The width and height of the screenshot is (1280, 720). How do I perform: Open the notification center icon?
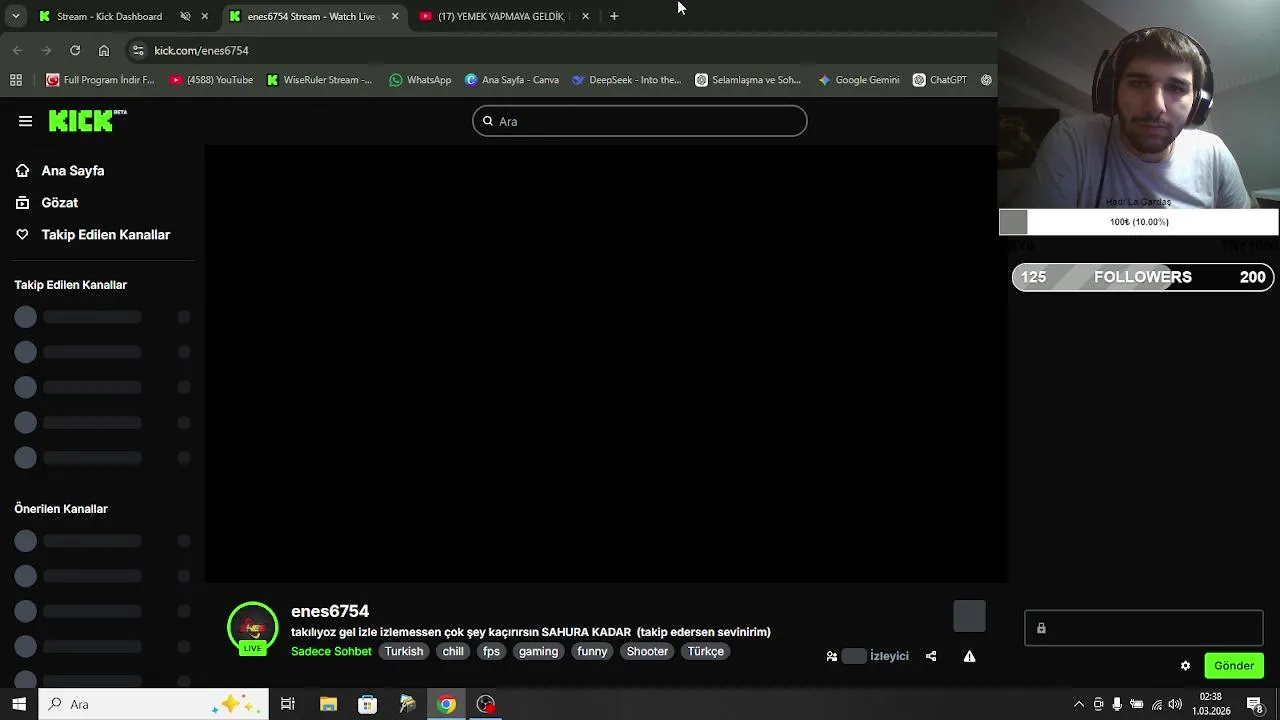click(1254, 705)
